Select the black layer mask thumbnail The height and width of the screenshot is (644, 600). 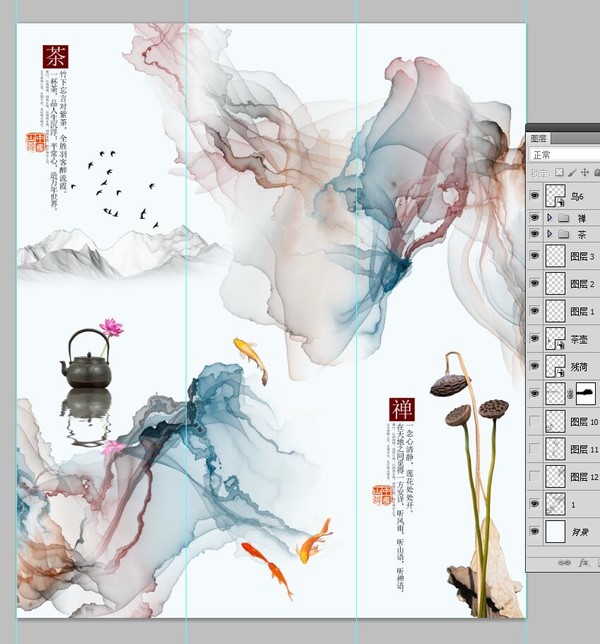coord(586,393)
